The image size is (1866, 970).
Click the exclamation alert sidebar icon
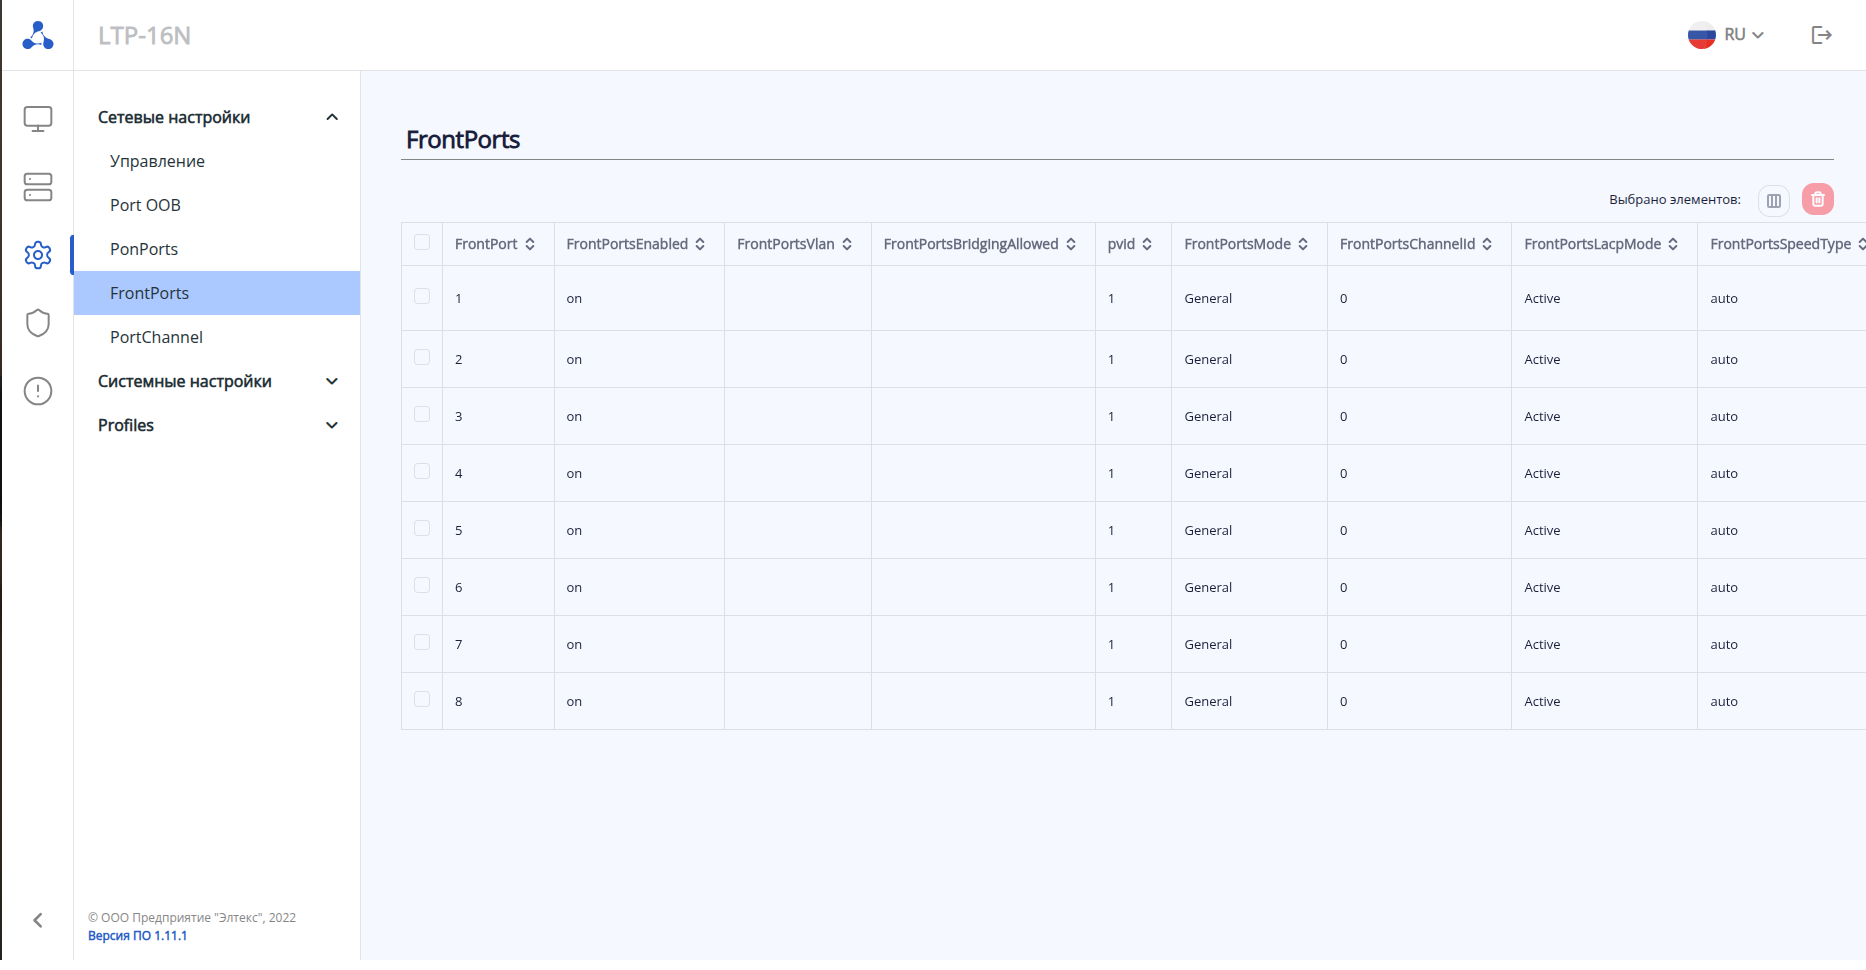tap(38, 391)
